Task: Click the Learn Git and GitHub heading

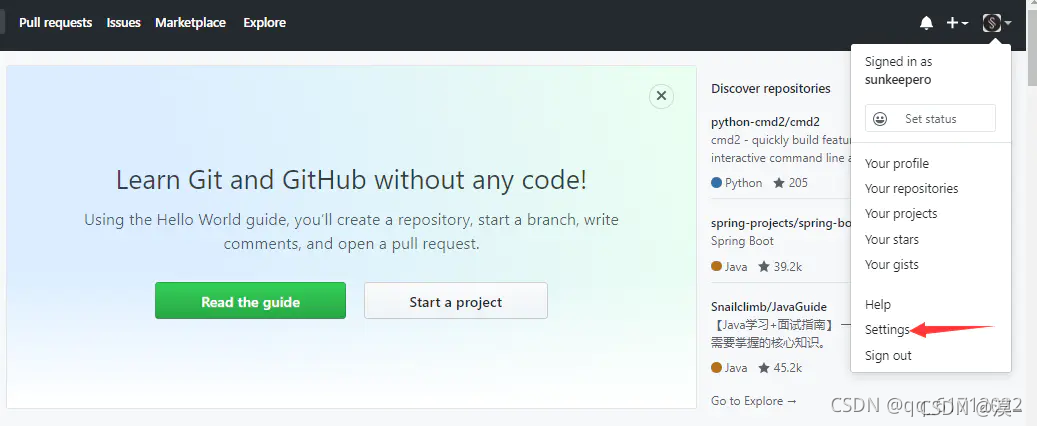Action: (351, 180)
